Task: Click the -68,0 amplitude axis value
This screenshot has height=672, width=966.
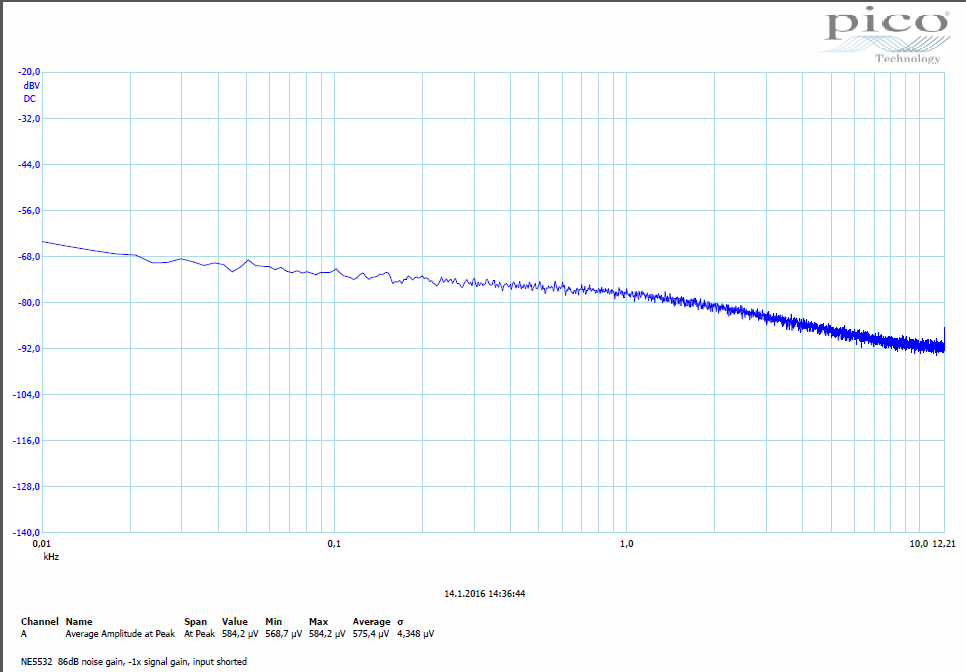Action: (x=29, y=256)
